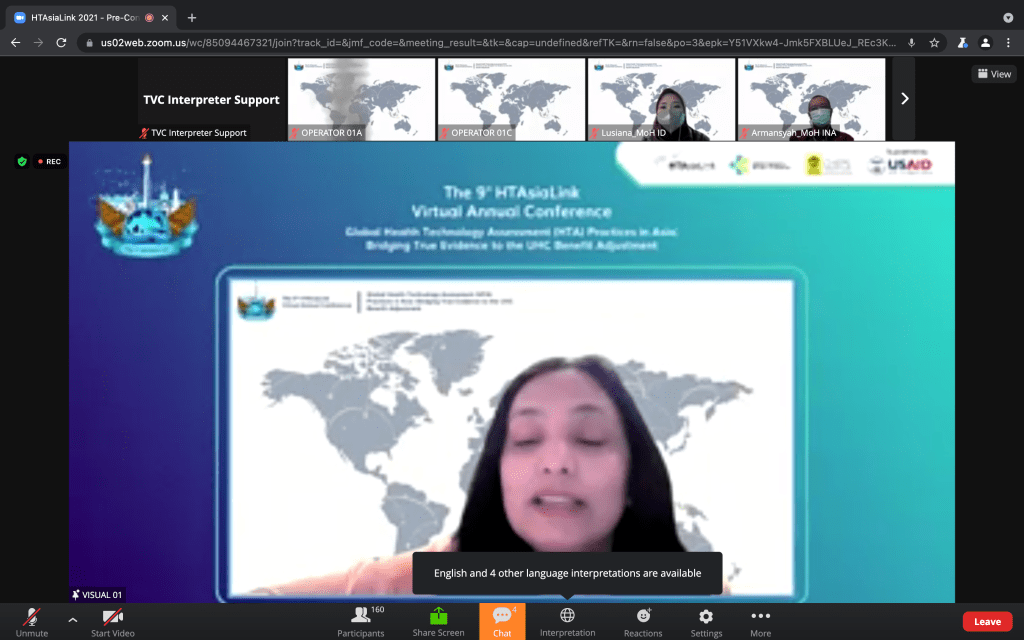Click the green encryption shield icon
The width and height of the screenshot is (1024, 640).
pyautogui.click(x=21, y=161)
